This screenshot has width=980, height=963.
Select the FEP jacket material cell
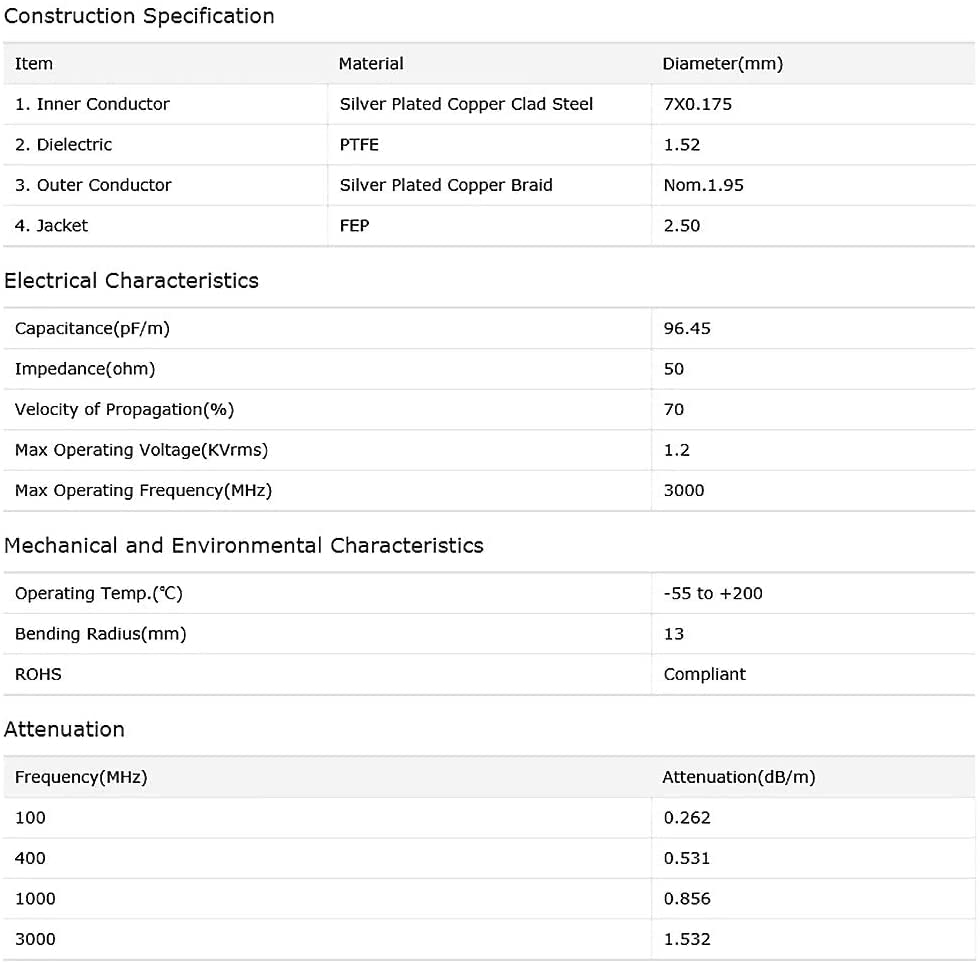(x=354, y=226)
